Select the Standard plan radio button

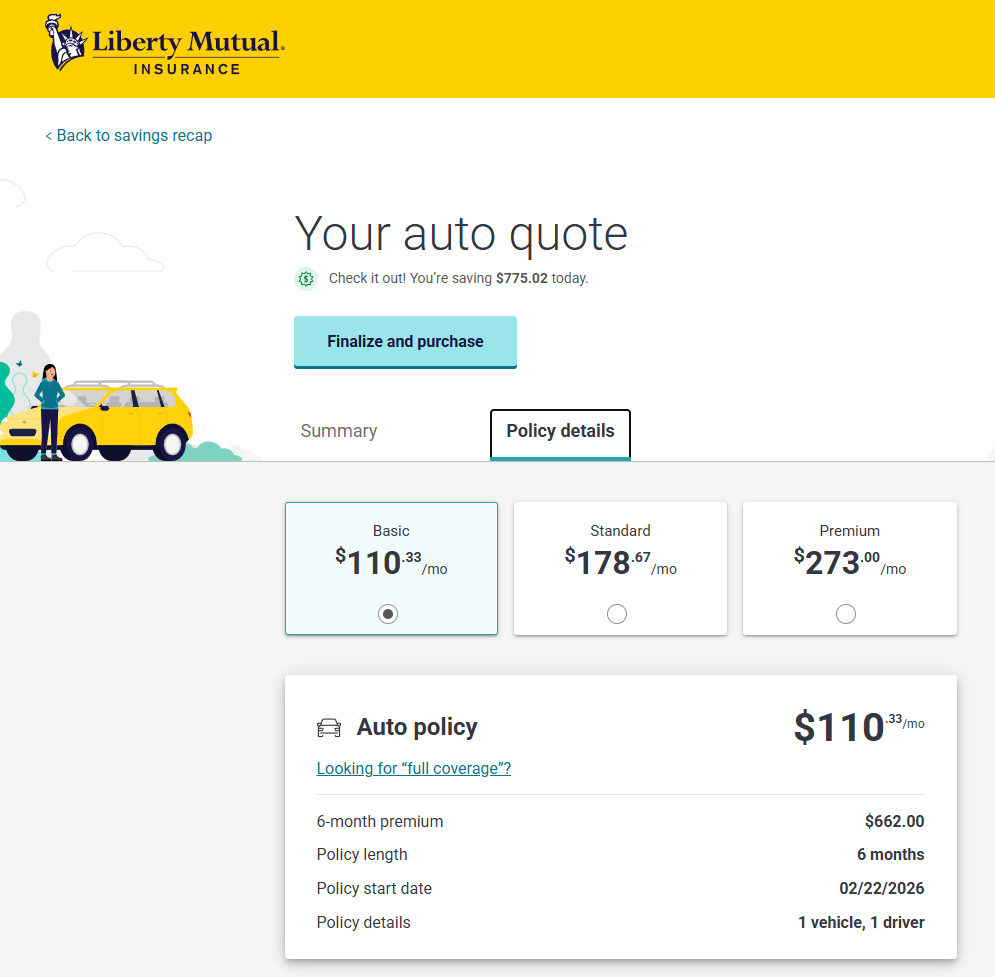[617, 614]
